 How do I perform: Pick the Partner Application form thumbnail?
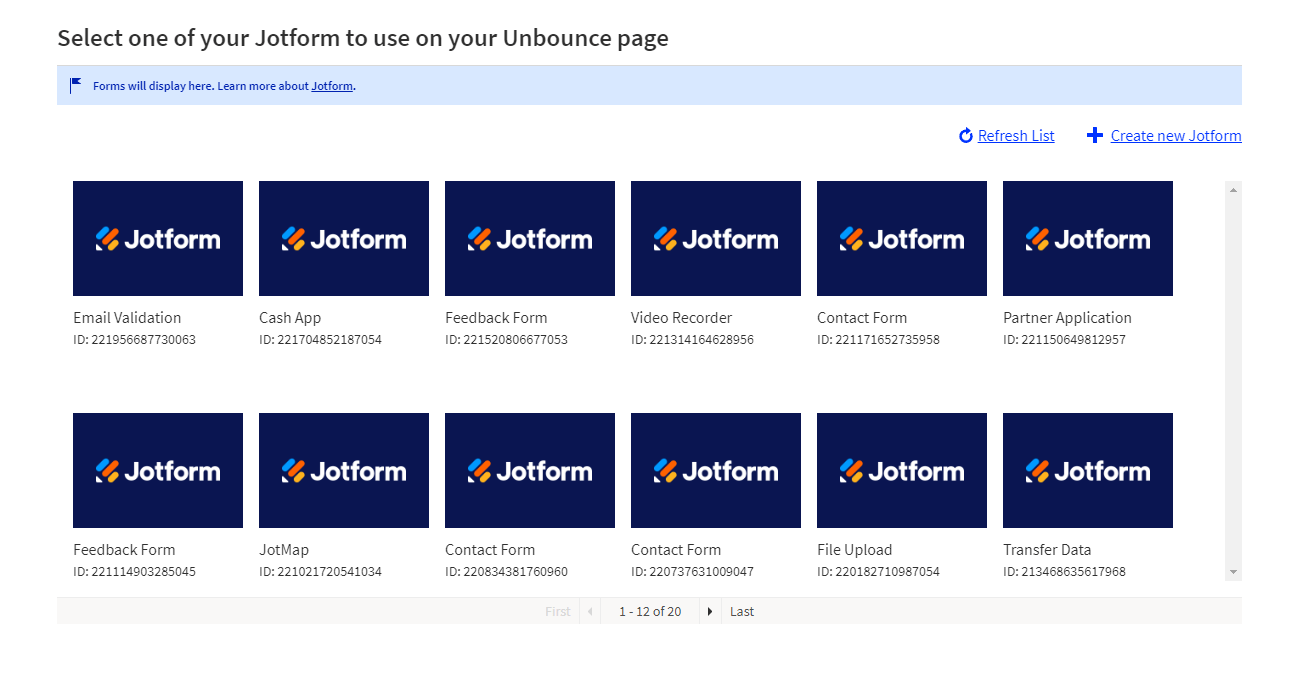click(1088, 238)
